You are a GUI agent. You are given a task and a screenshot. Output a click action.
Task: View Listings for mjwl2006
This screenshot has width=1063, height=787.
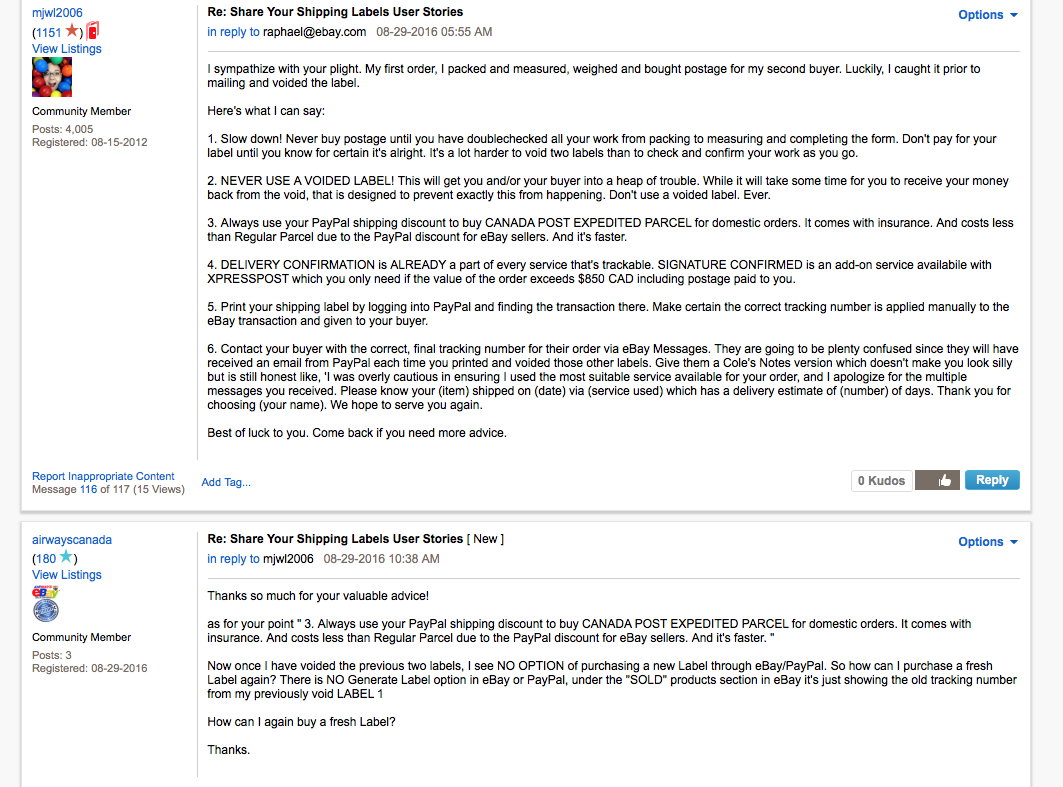tap(66, 49)
